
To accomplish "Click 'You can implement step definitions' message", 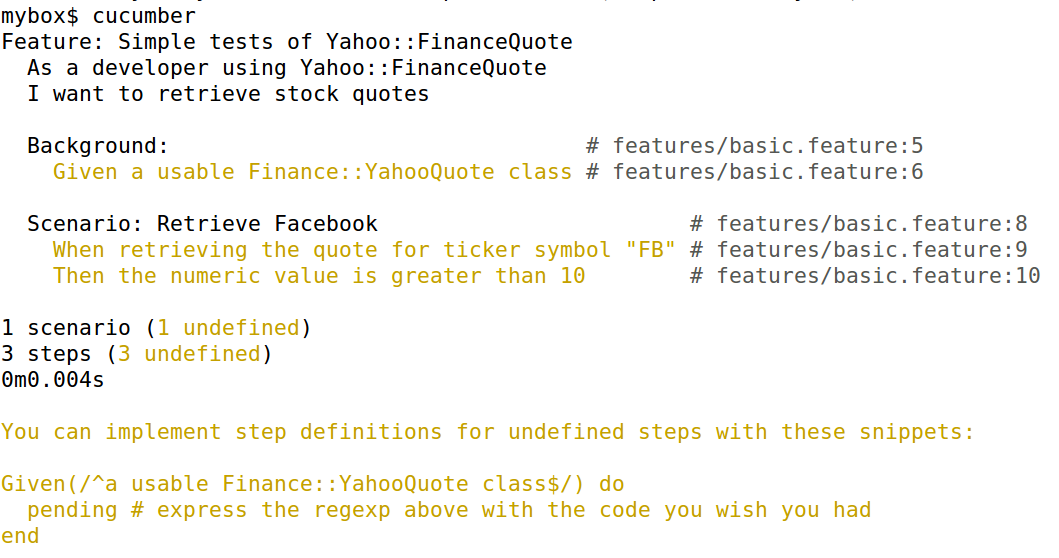I will pyautogui.click(x=488, y=432).
